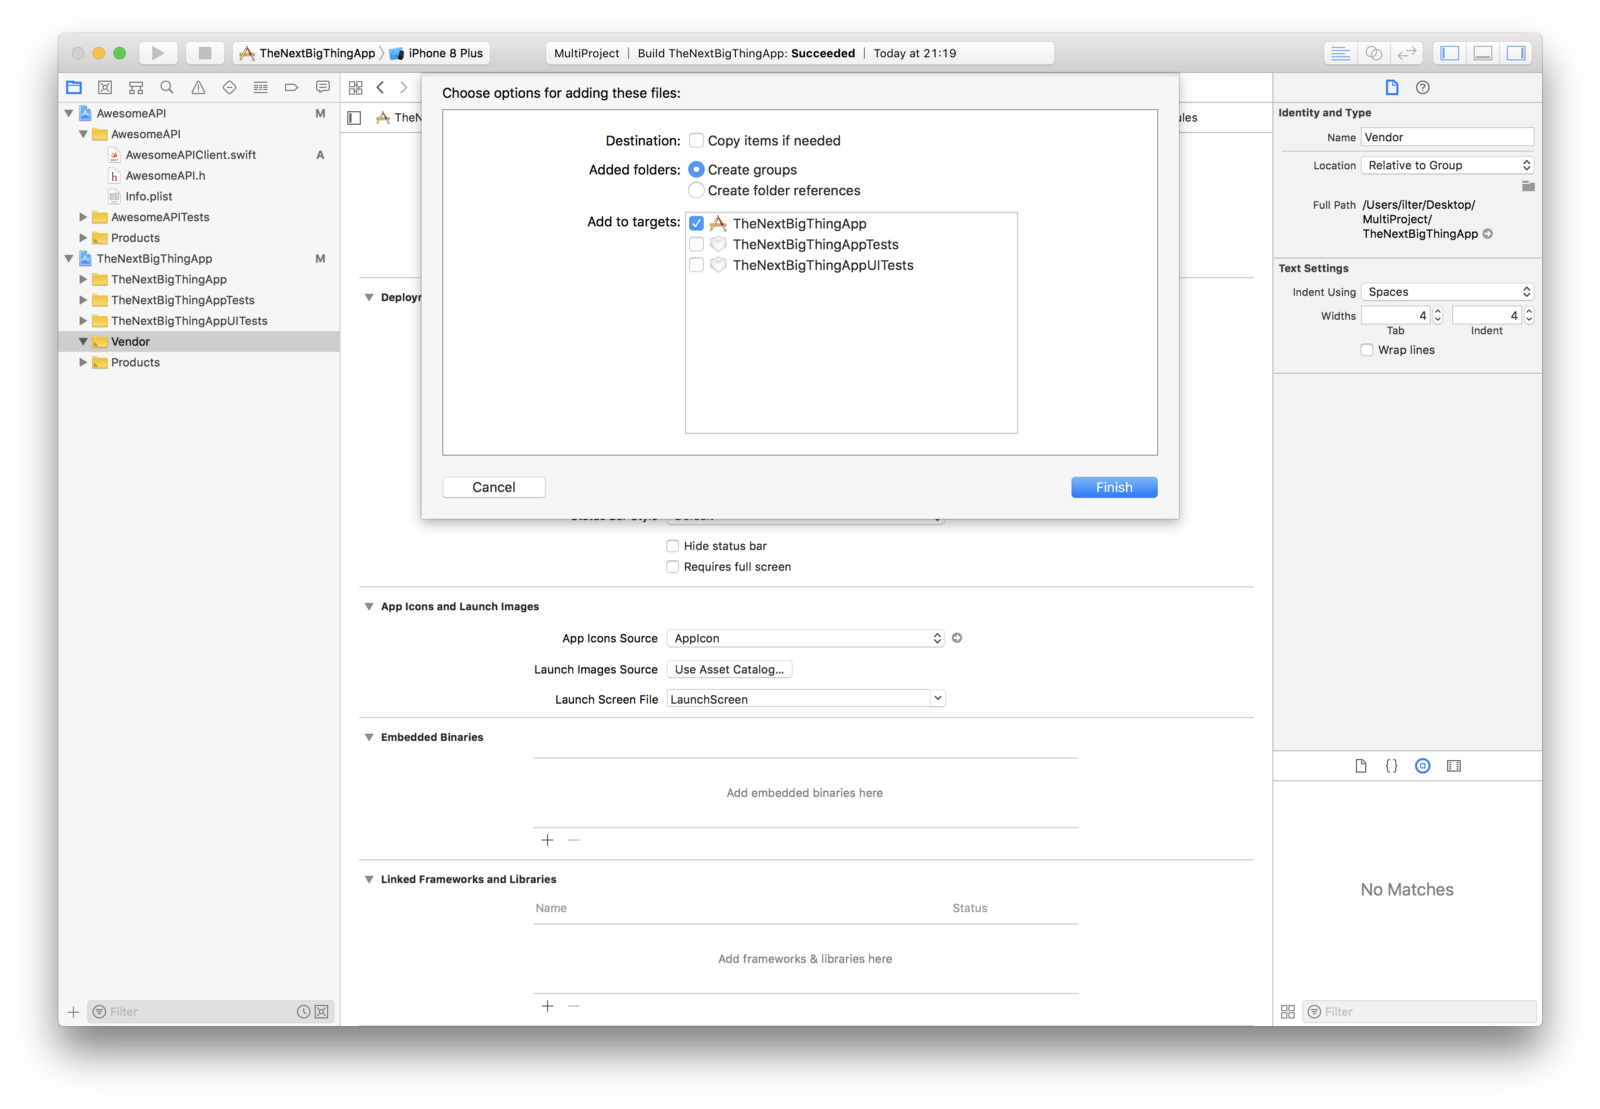Expand the AwesomeAPITests folder
This screenshot has height=1109, width=1600.
click(83, 217)
